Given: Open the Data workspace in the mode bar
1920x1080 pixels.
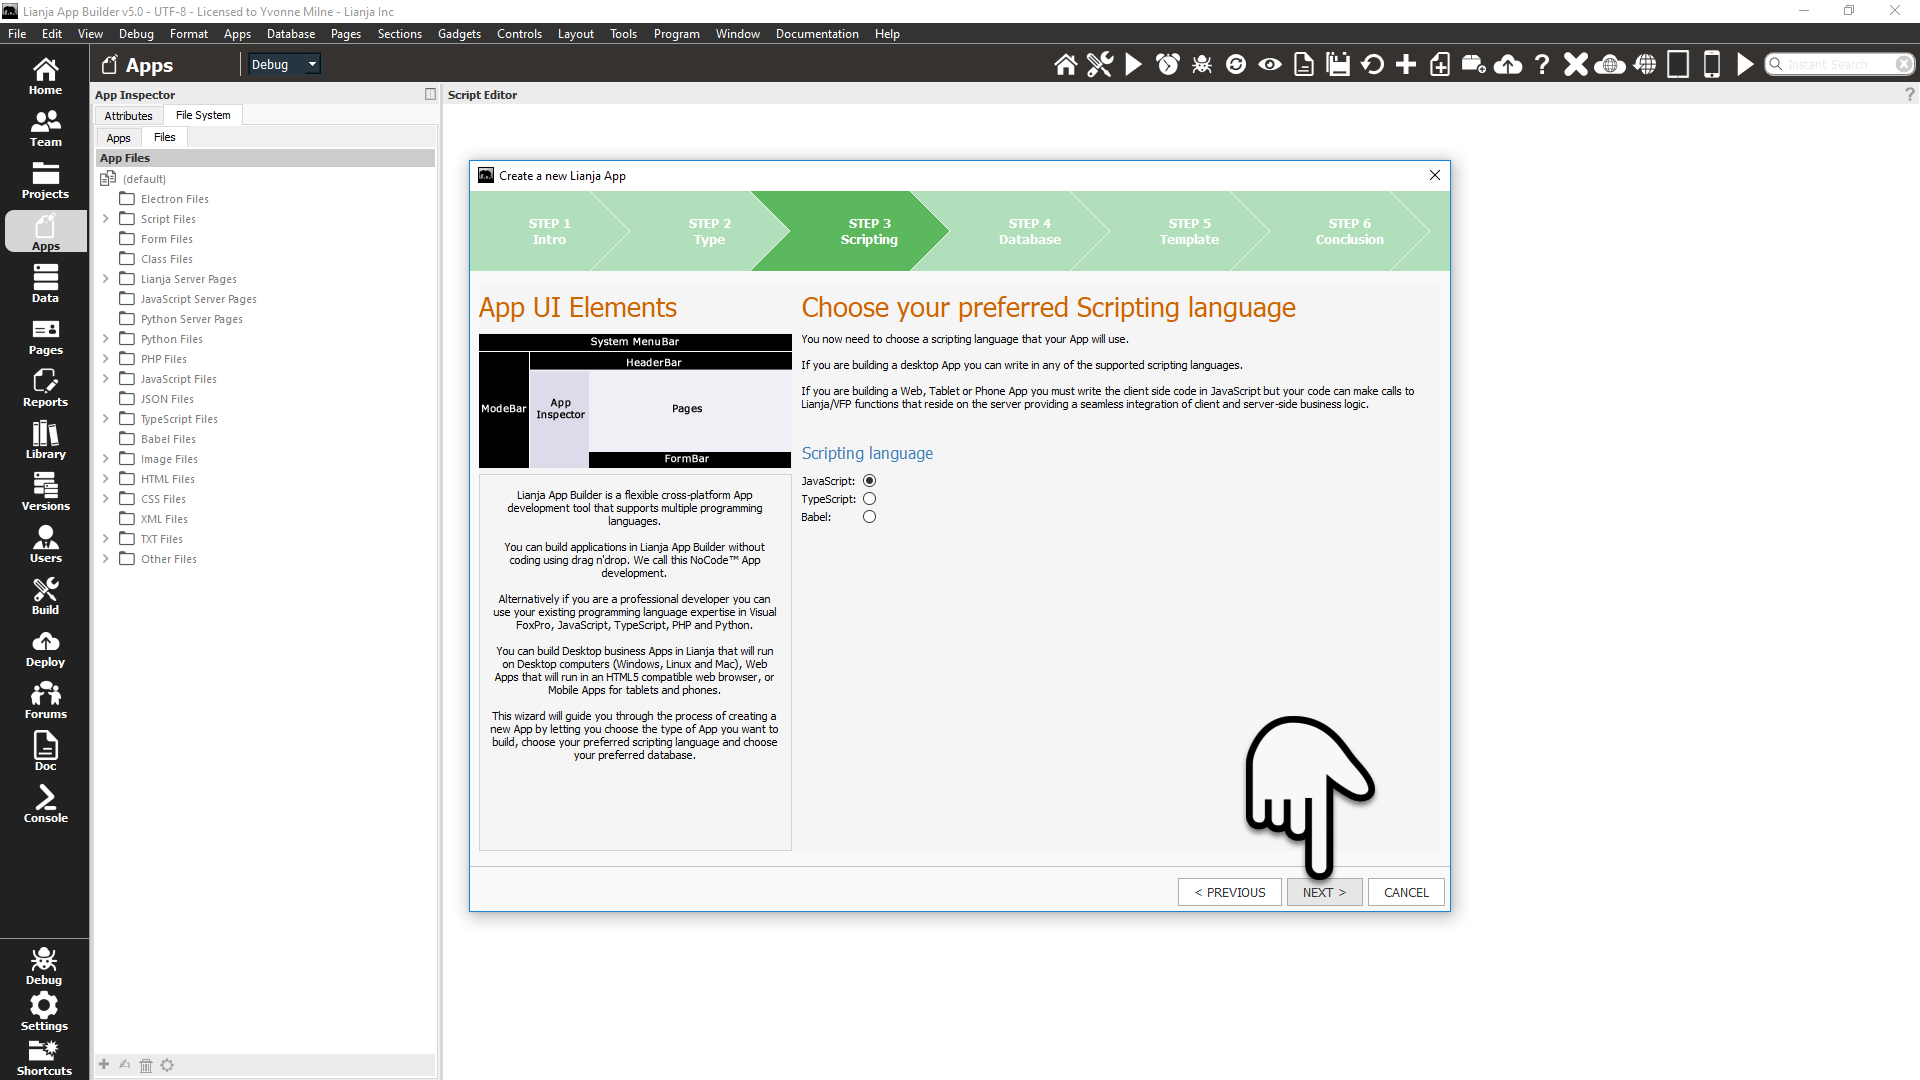Looking at the screenshot, I should 45,283.
